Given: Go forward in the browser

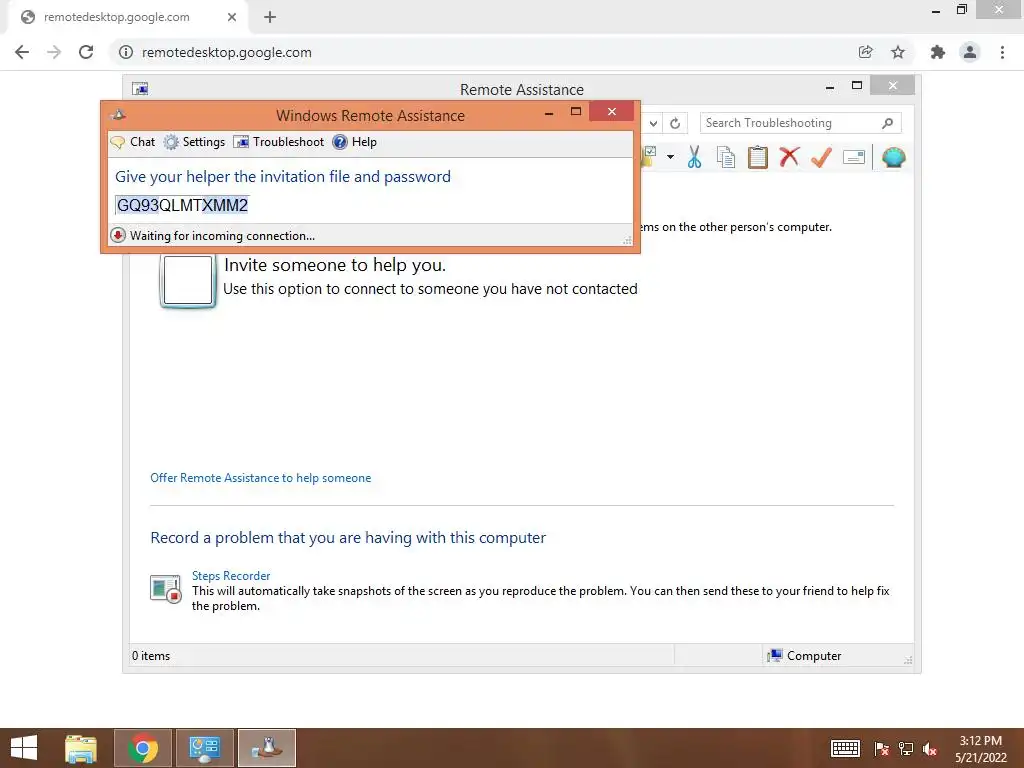Looking at the screenshot, I should pyautogui.click(x=54, y=52).
